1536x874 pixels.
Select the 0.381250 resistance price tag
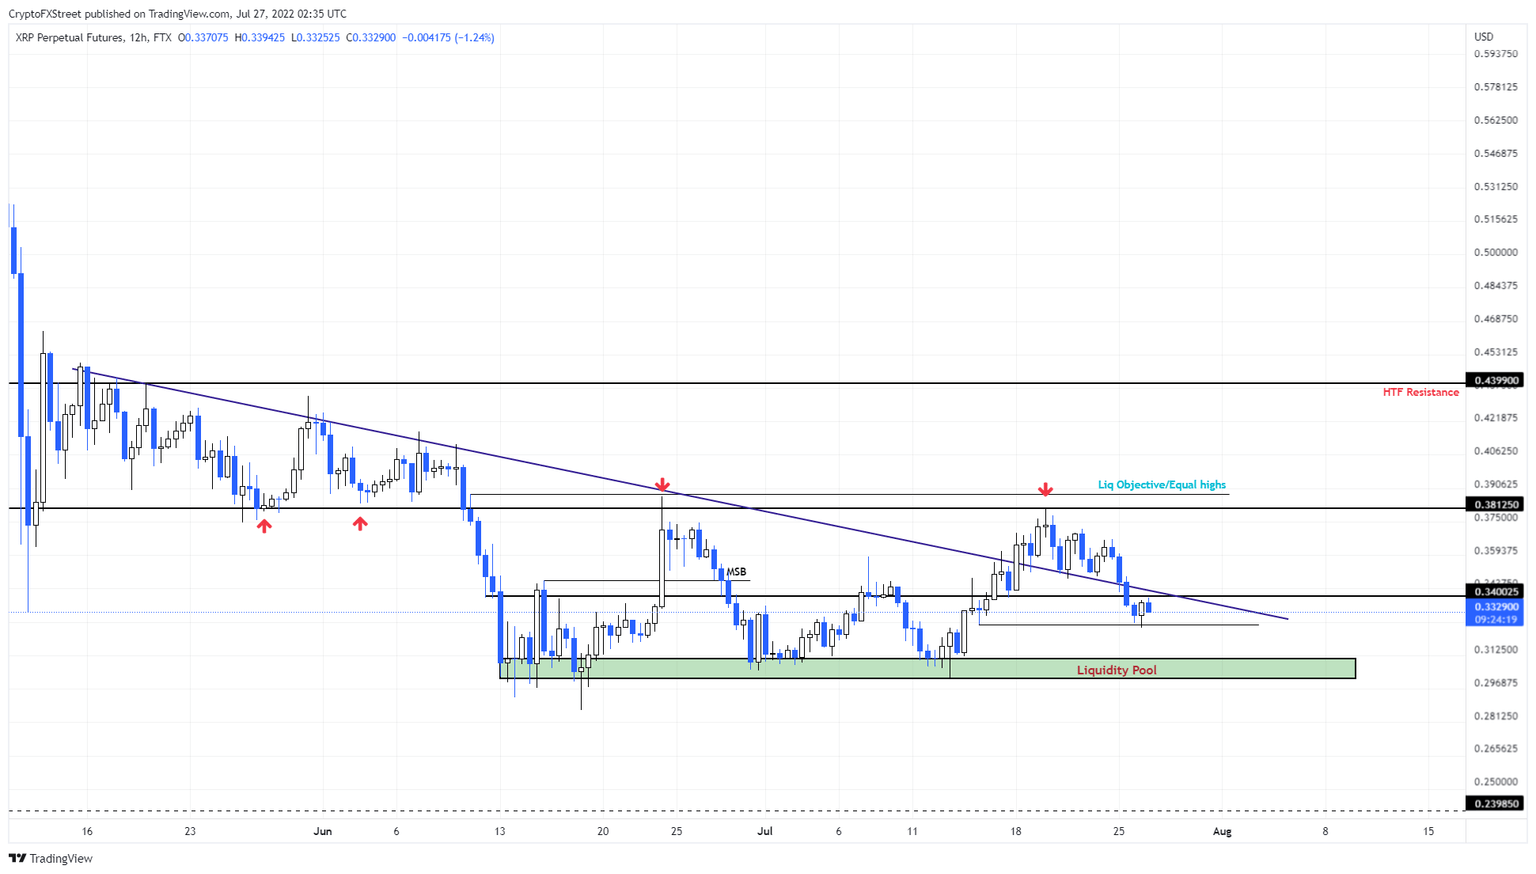(x=1495, y=505)
